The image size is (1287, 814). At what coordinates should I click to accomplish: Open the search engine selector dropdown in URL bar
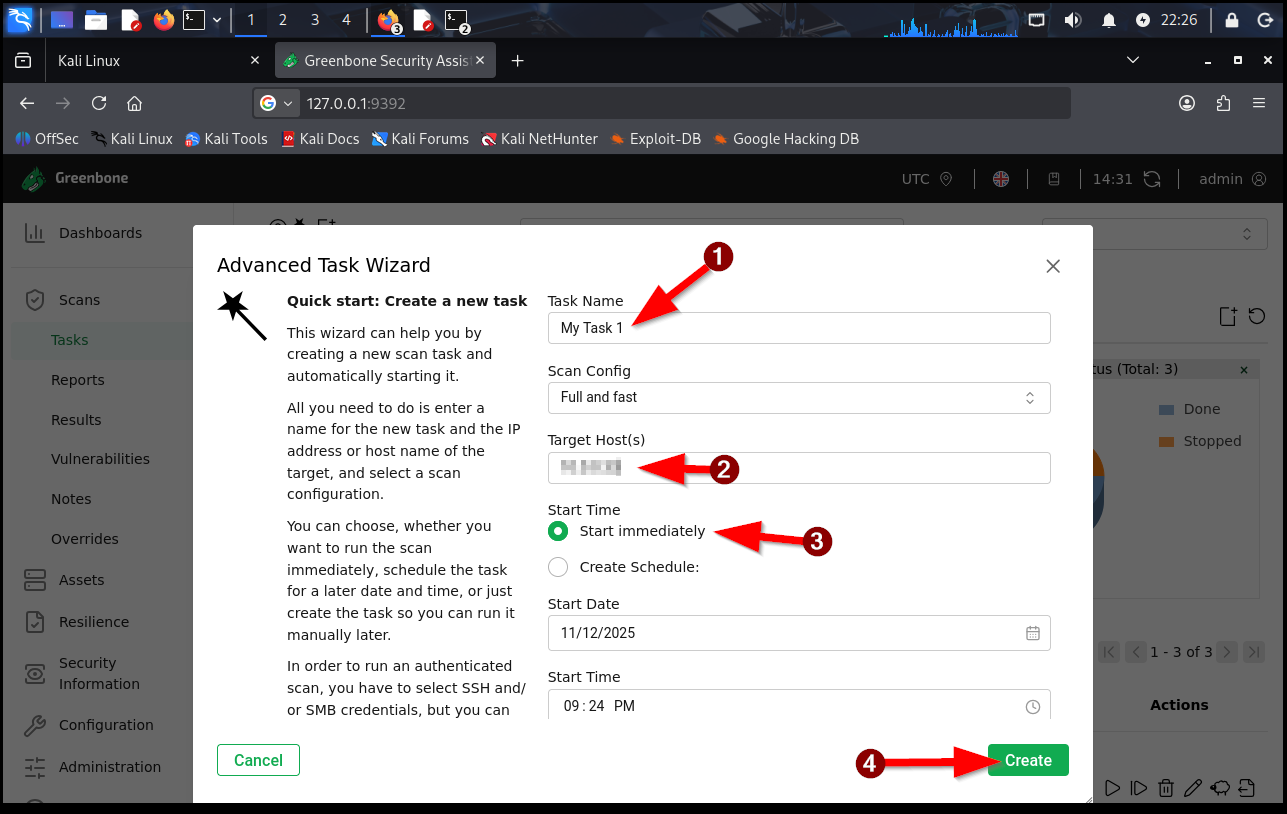pos(277,103)
